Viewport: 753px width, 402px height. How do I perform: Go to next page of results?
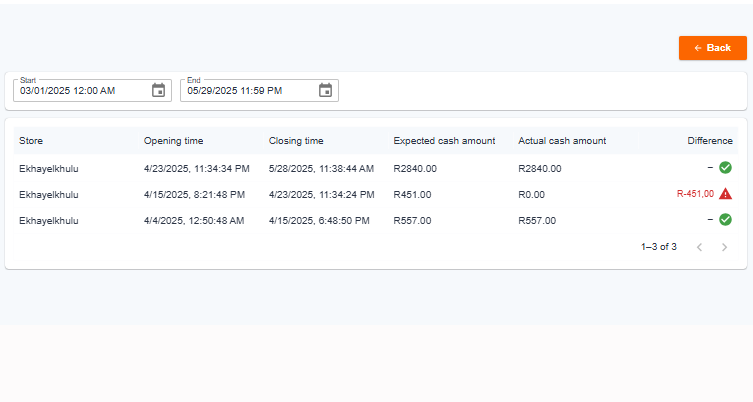[x=724, y=247]
